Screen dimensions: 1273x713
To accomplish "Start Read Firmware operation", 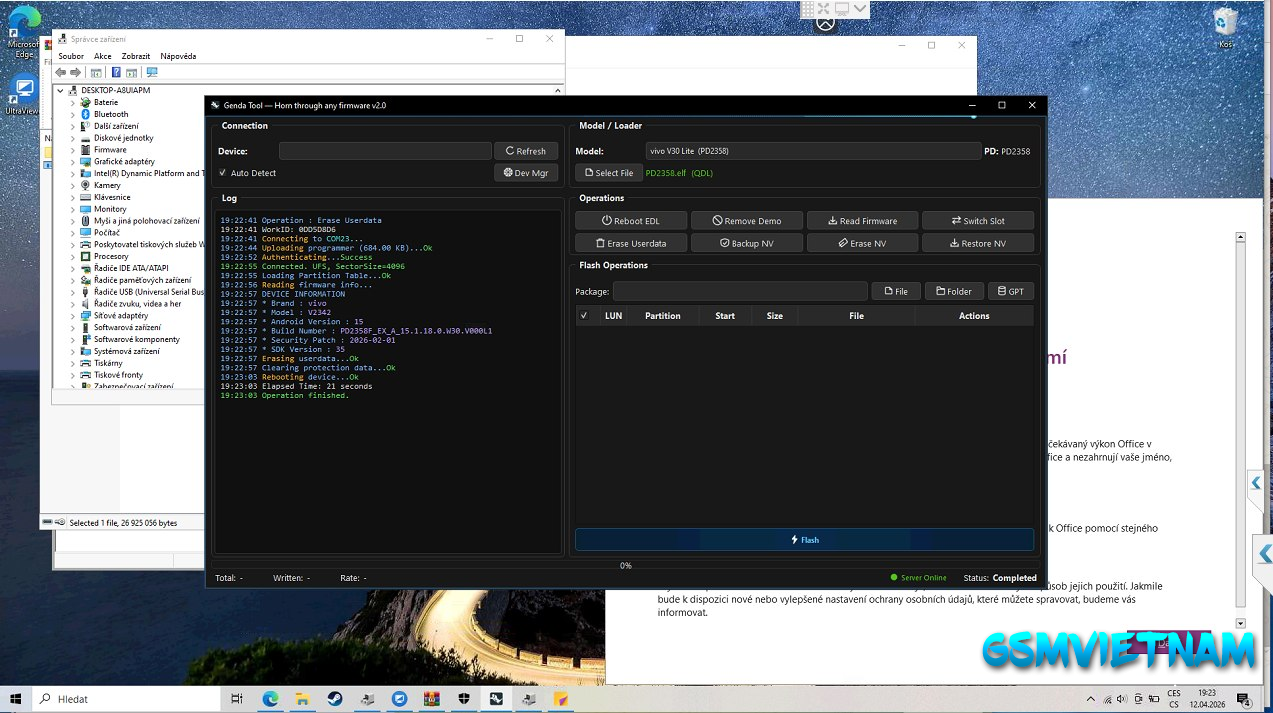I will tap(862, 221).
